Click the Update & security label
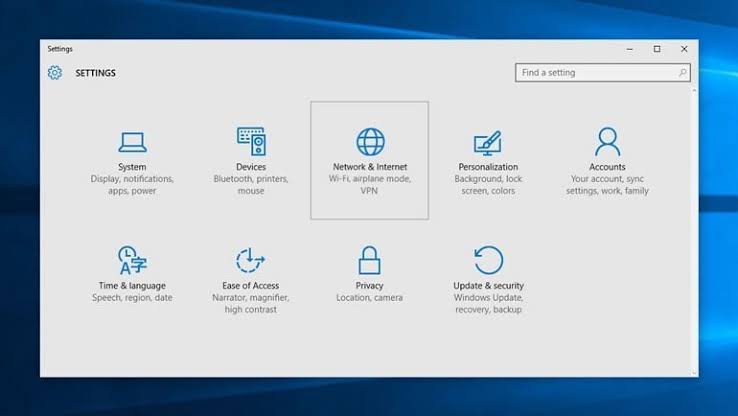This screenshot has width=738, height=416. point(489,286)
